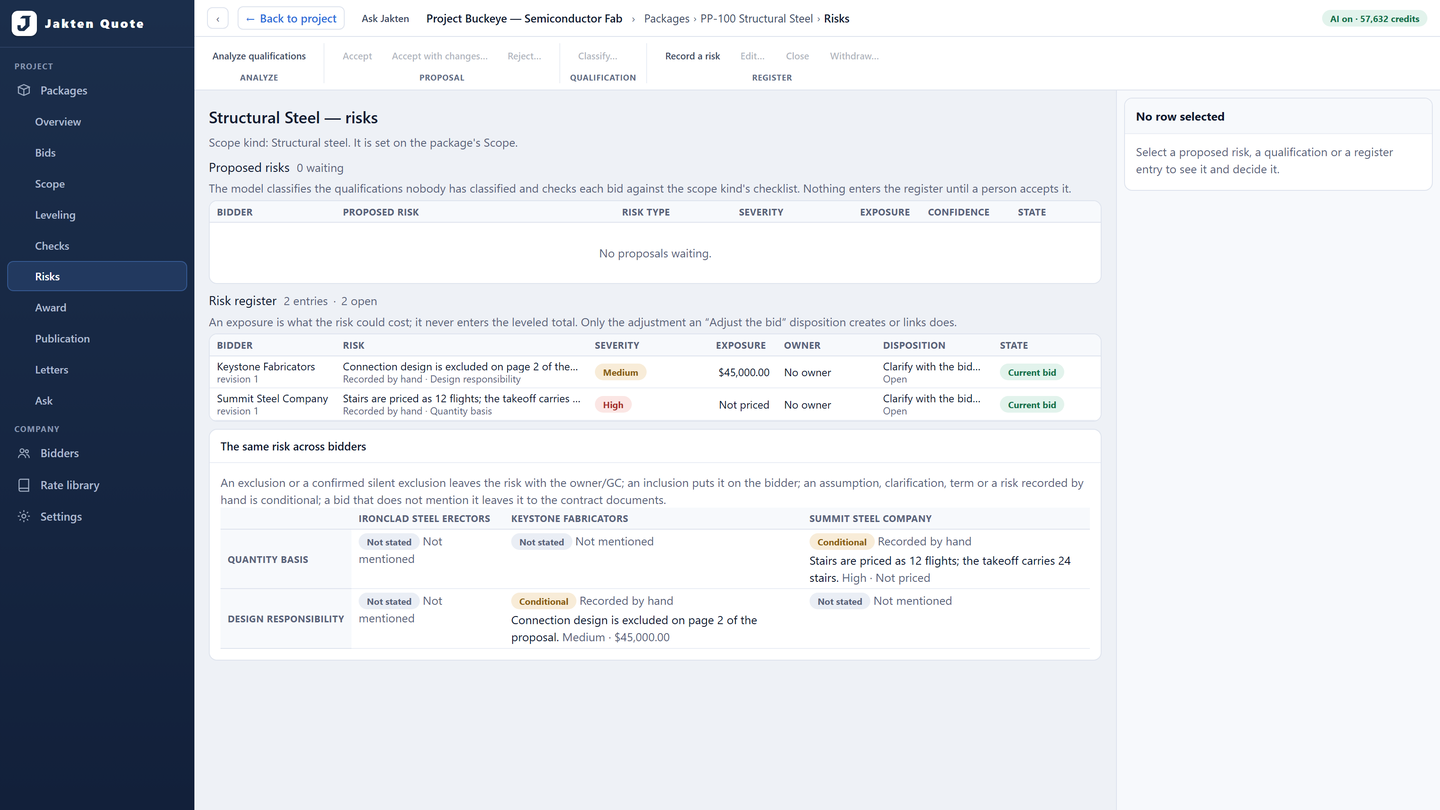Click Ironclad's Not stated badge for Quantity basis
1440x810 pixels.
coord(389,542)
